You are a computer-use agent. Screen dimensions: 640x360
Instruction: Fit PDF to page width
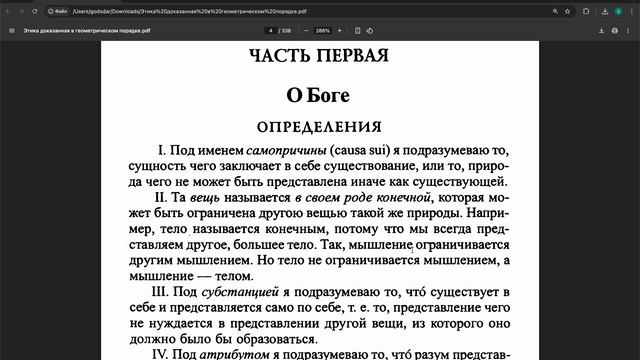358,31
